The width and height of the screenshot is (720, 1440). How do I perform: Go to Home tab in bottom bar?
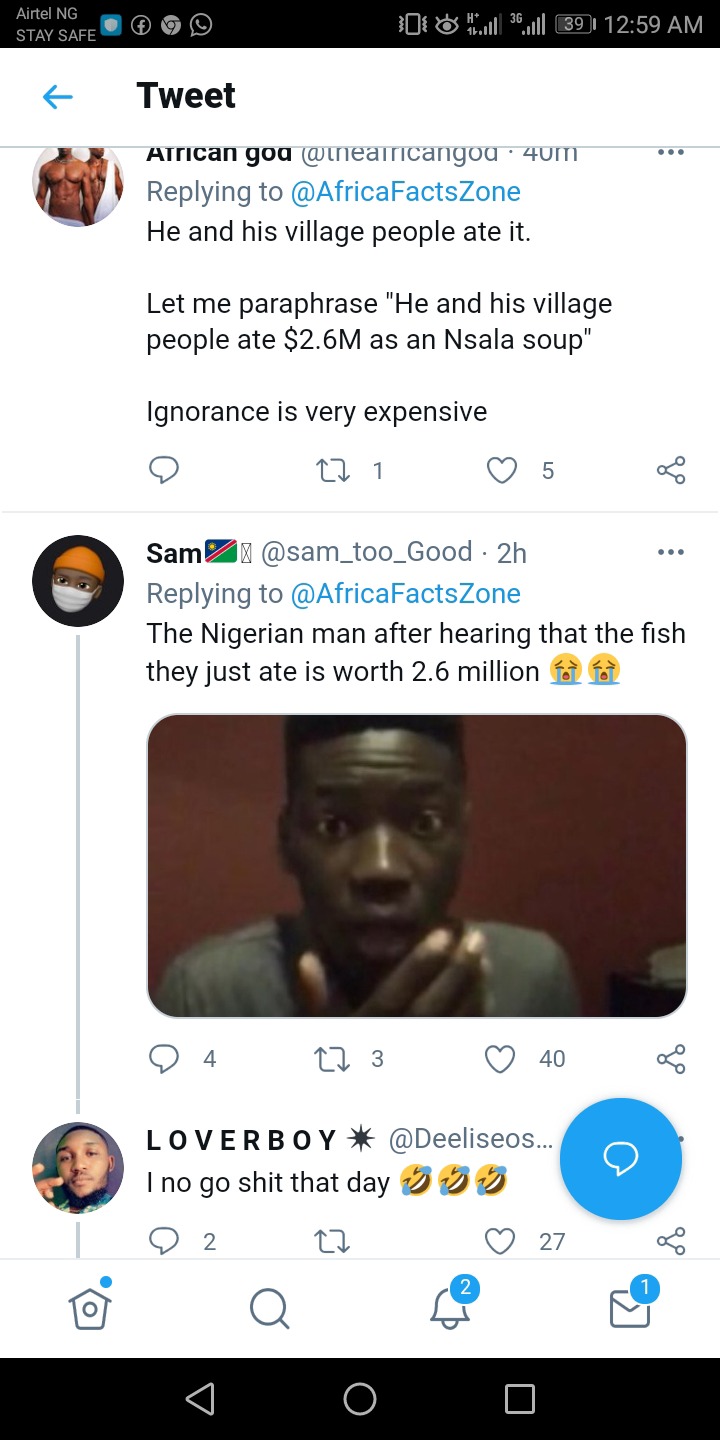pos(90,1306)
